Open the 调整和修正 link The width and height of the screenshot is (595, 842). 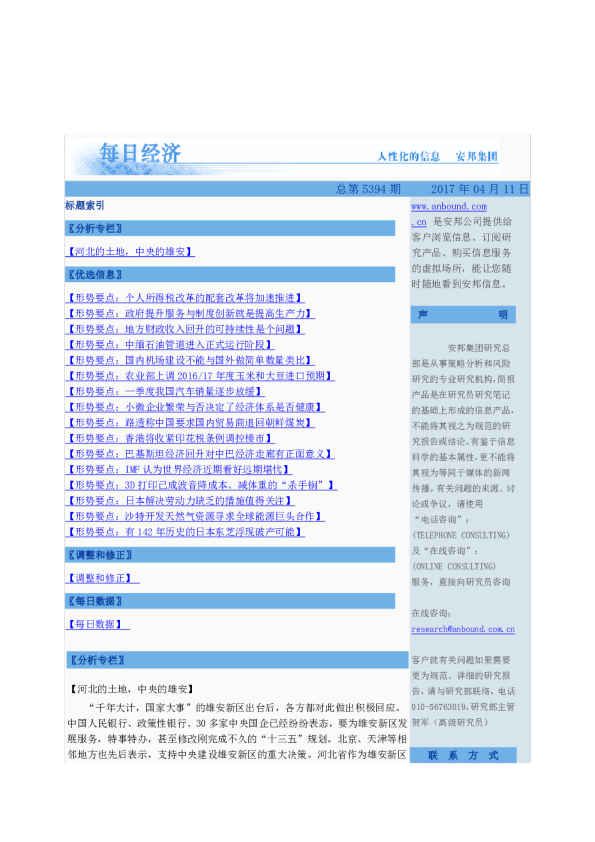pyautogui.click(x=103, y=578)
